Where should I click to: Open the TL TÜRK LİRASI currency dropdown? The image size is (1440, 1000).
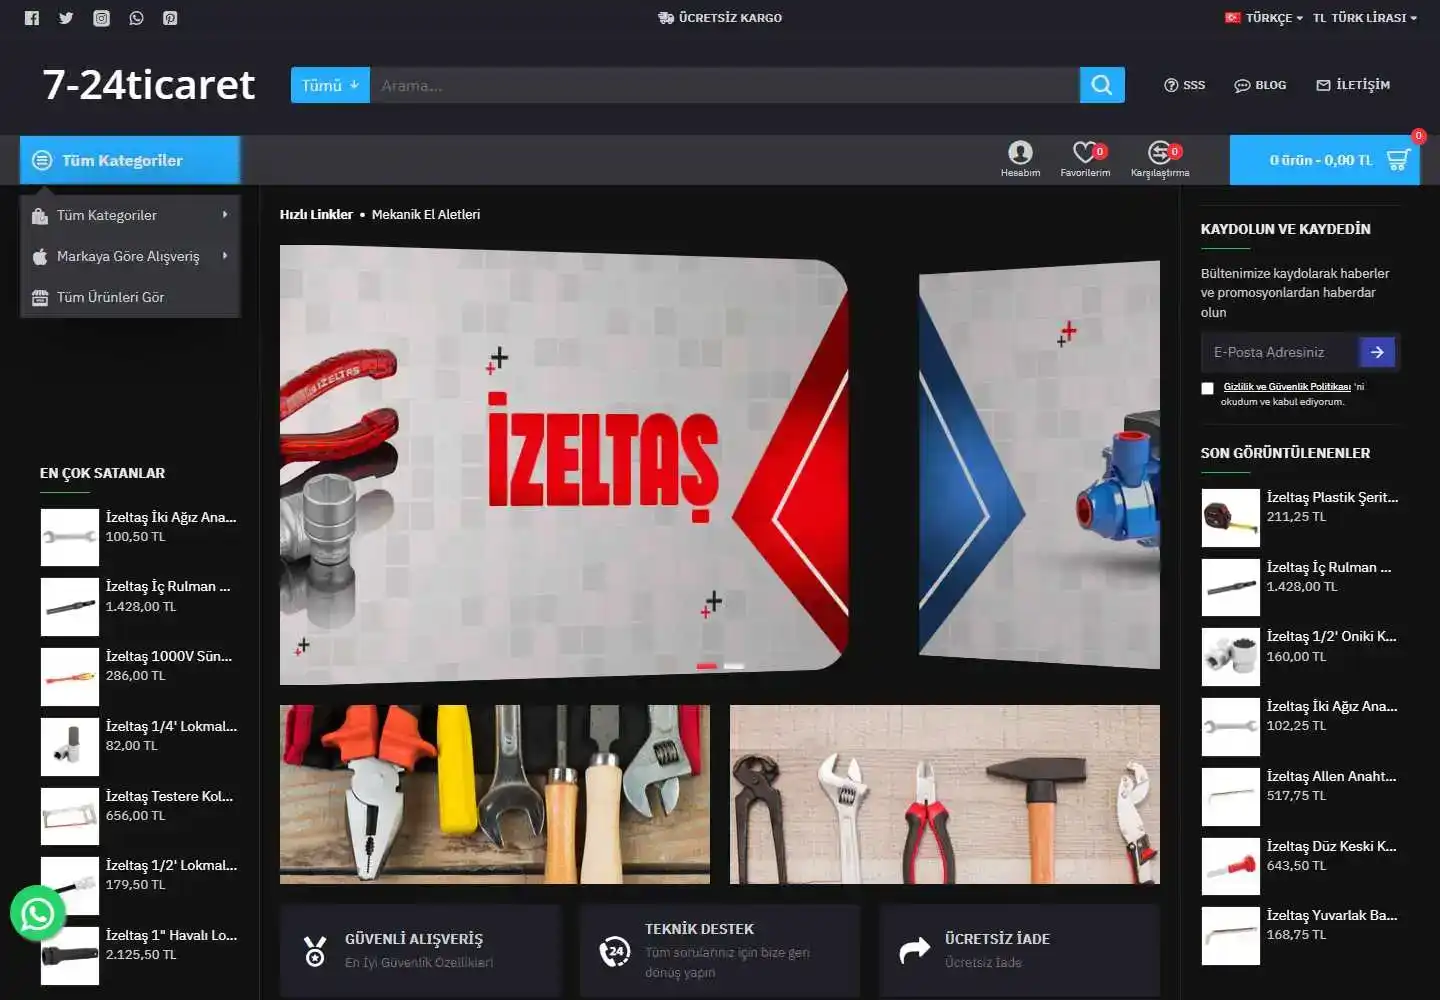1365,18
